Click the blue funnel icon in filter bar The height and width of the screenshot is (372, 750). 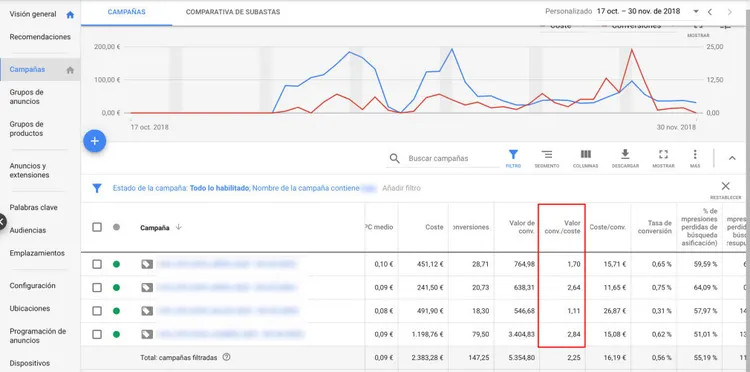[x=97, y=188]
